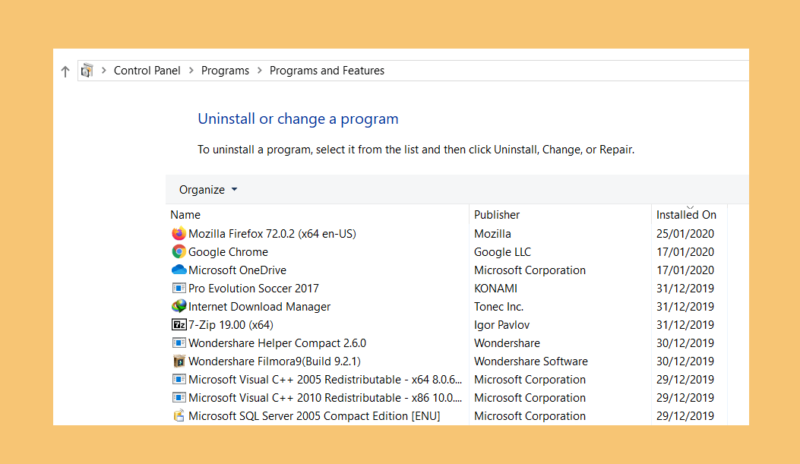Click the Control Panel icon in the address bar
The width and height of the screenshot is (800, 464).
pos(87,70)
